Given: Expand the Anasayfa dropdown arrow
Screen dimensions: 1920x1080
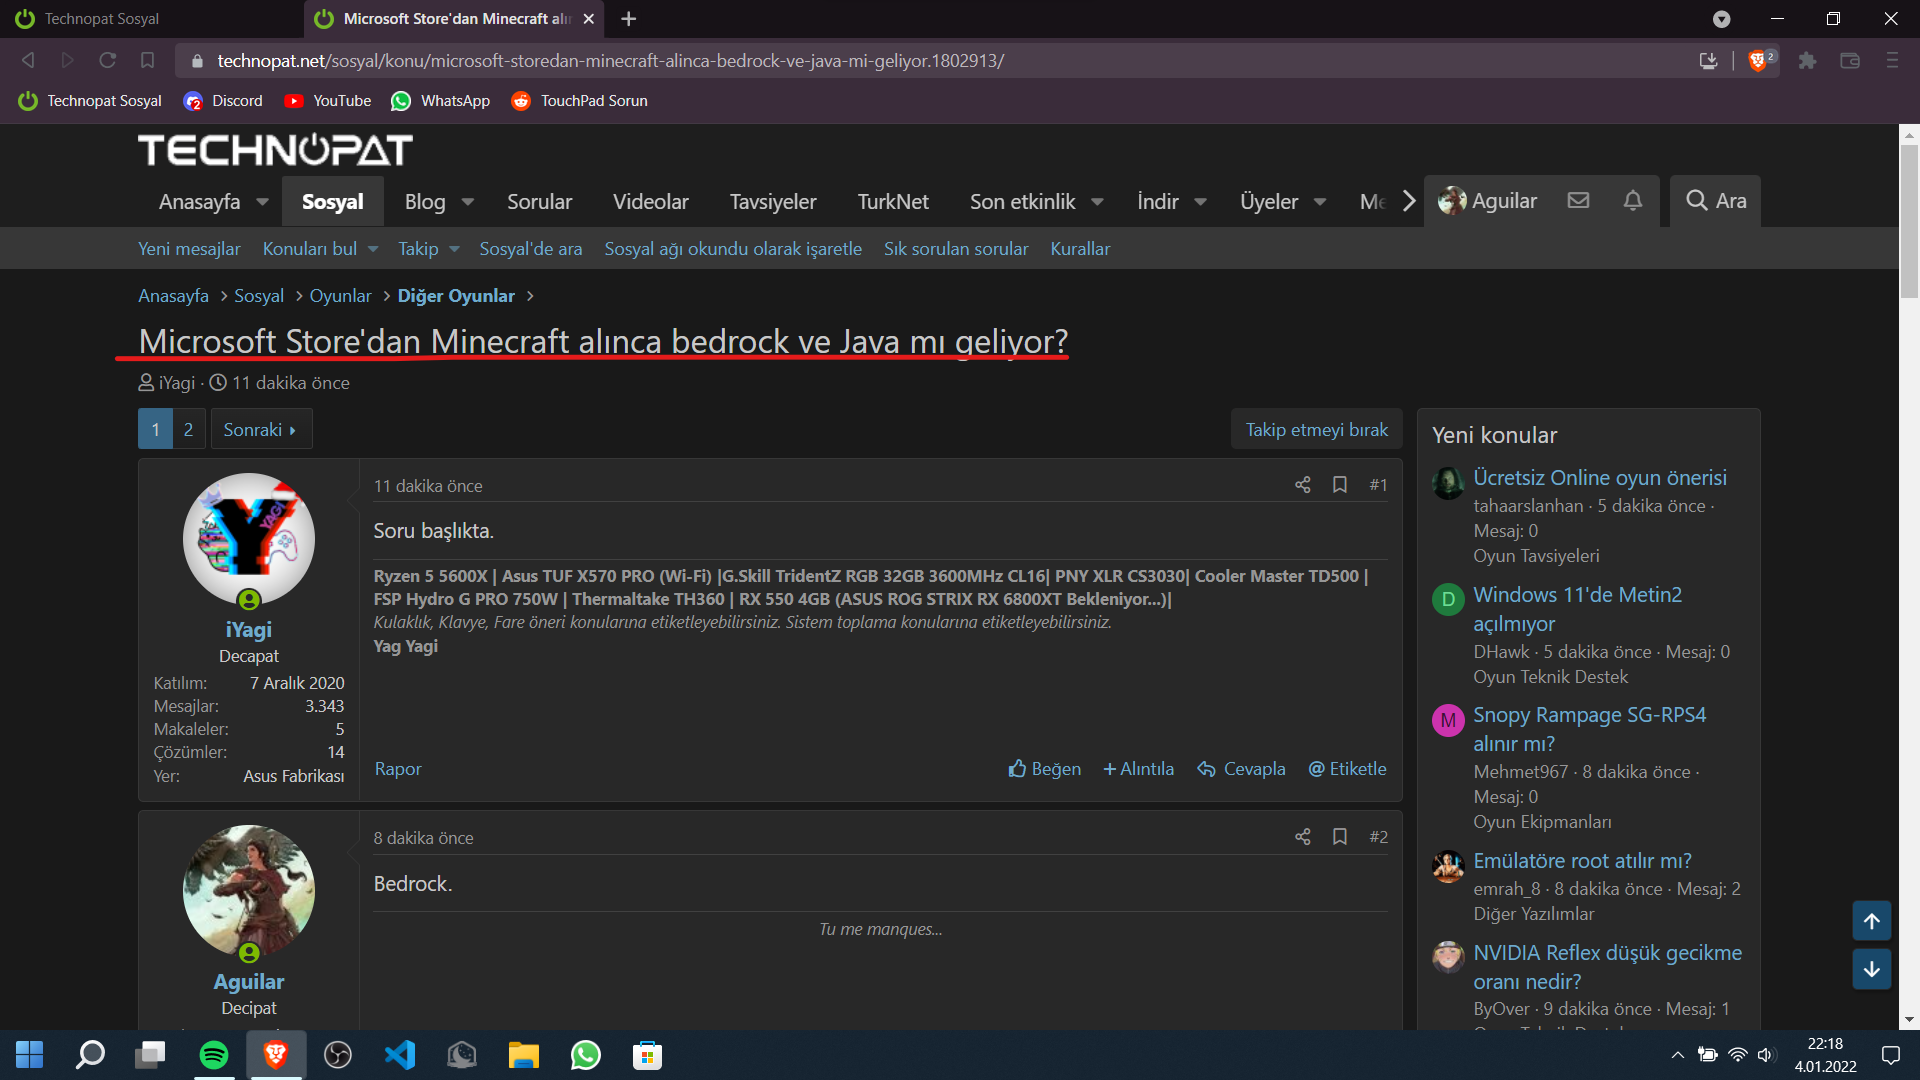Looking at the screenshot, I should 262,202.
